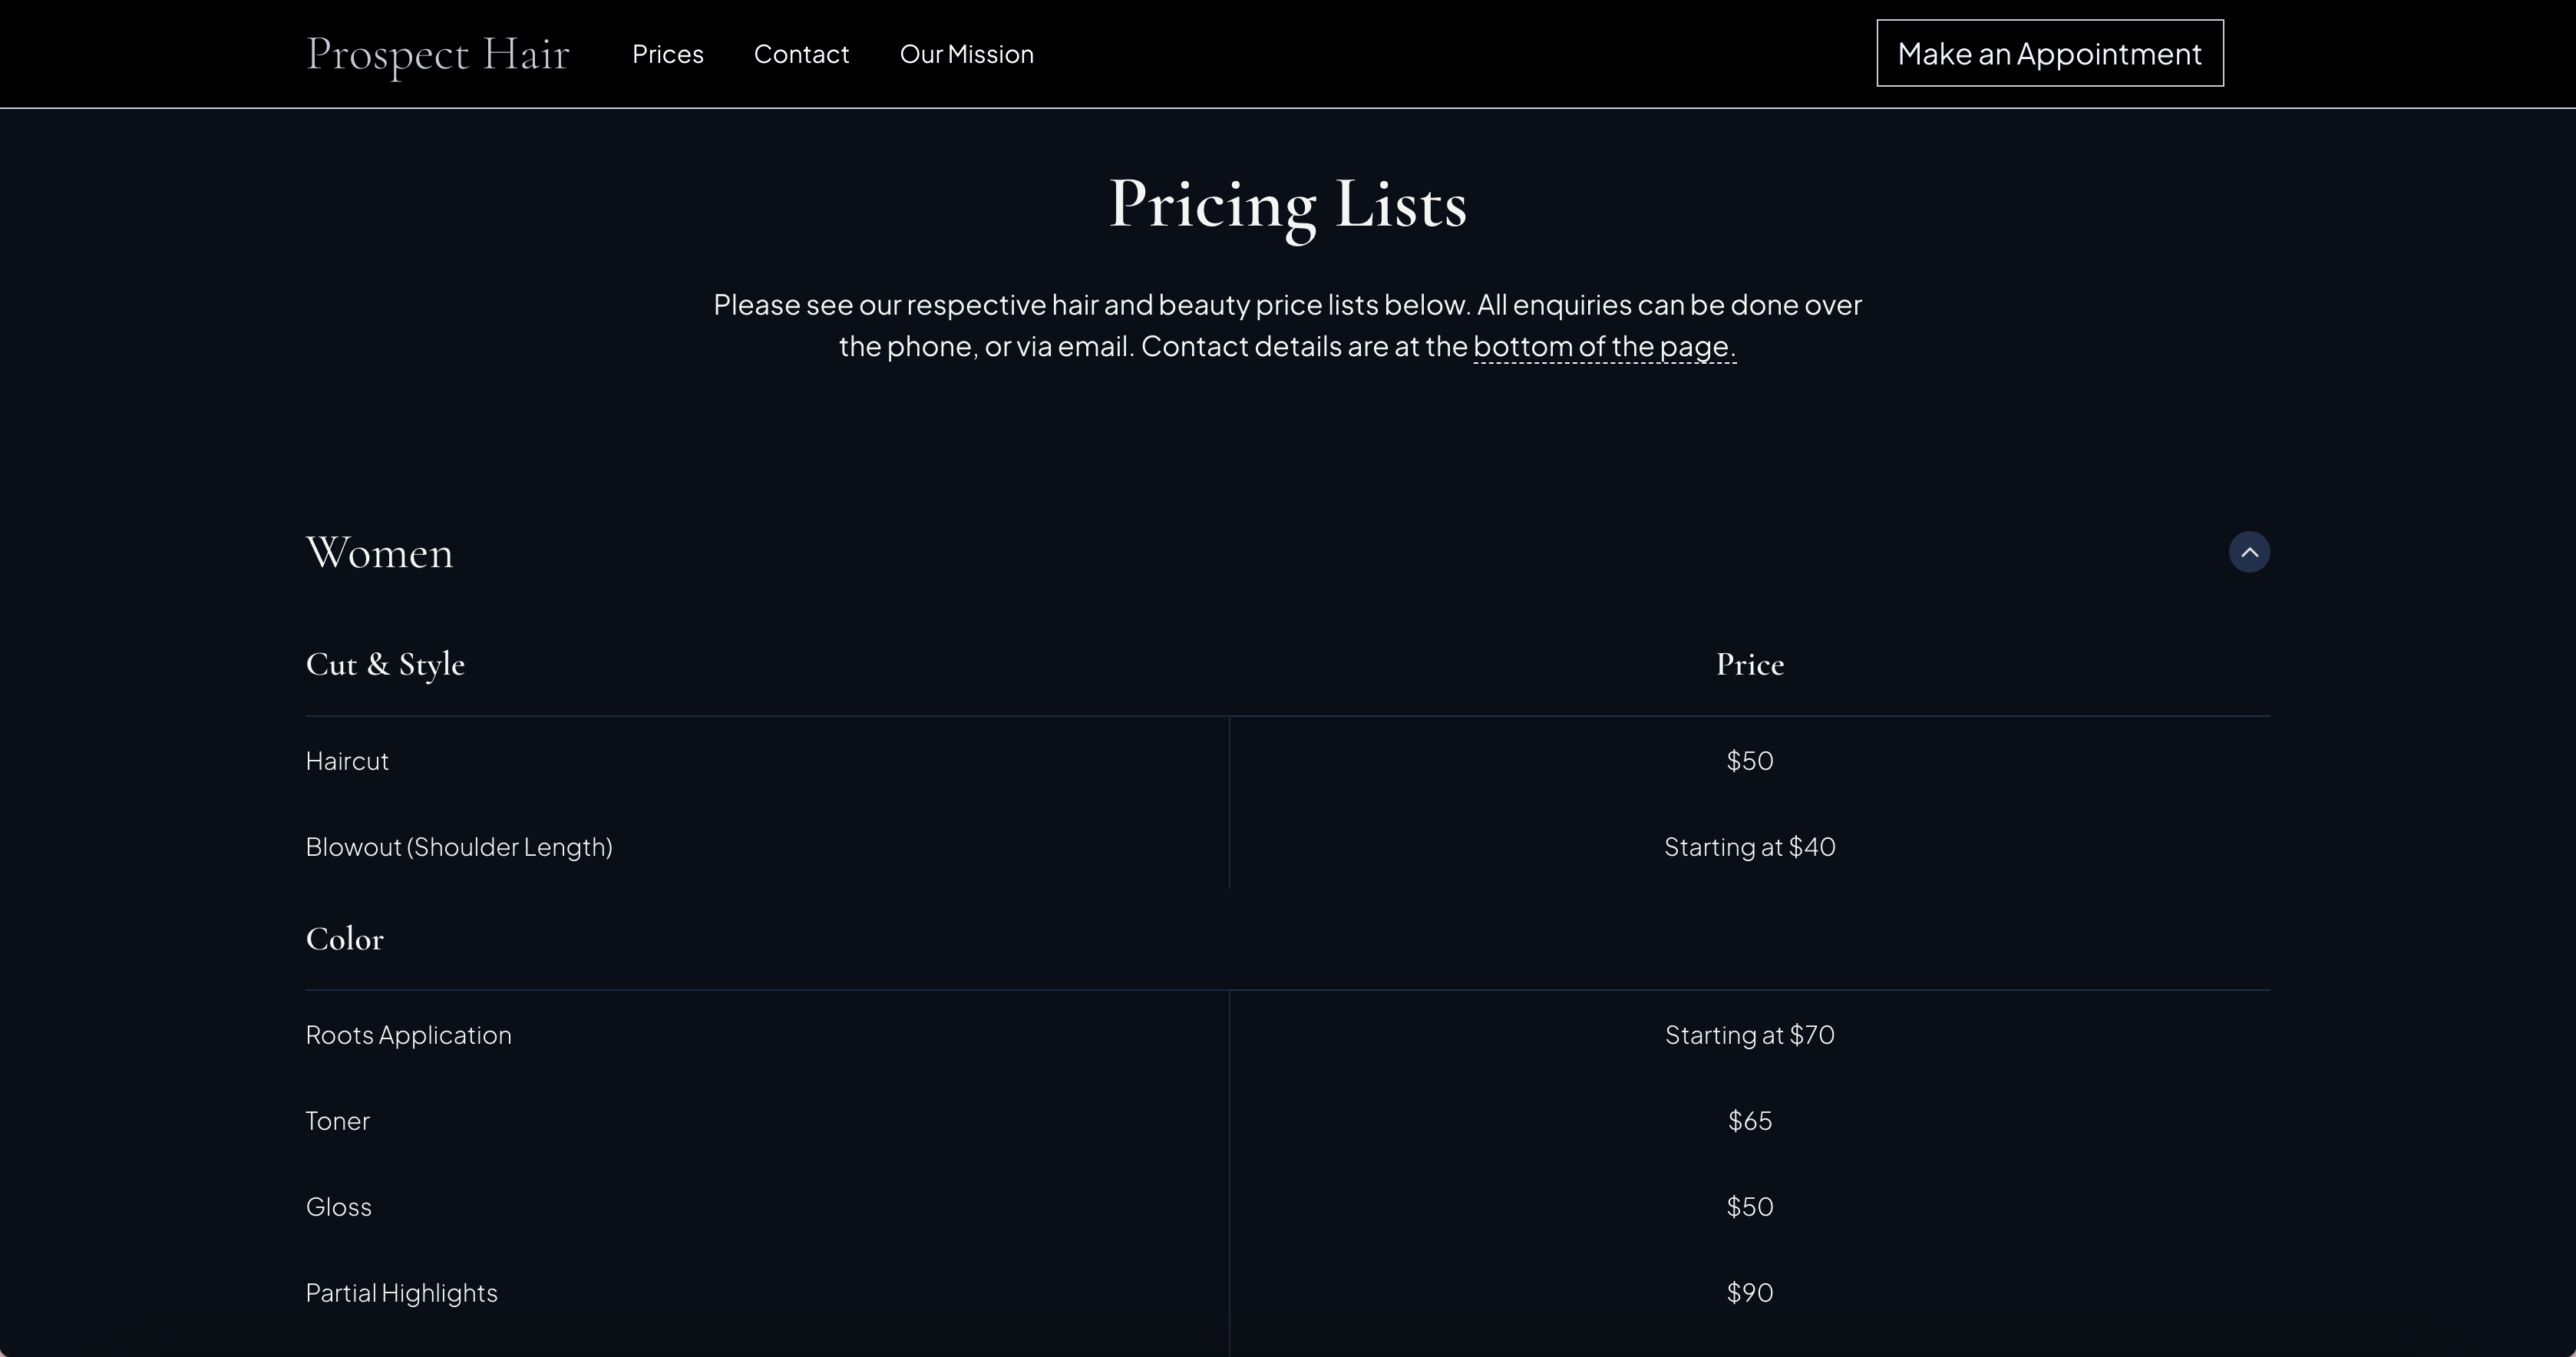Select the Toner service row
The height and width of the screenshot is (1357, 2576).
coord(337,1120)
